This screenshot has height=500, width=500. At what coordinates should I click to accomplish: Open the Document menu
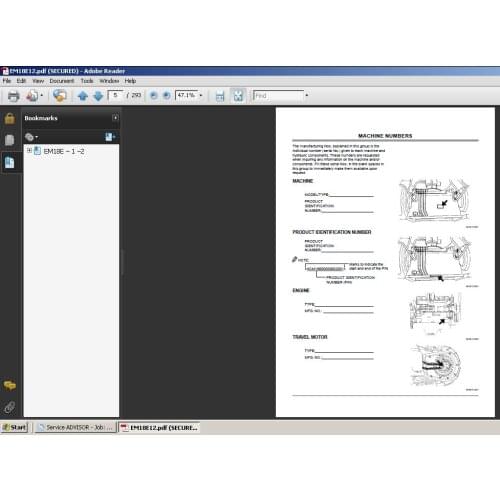click(62, 81)
